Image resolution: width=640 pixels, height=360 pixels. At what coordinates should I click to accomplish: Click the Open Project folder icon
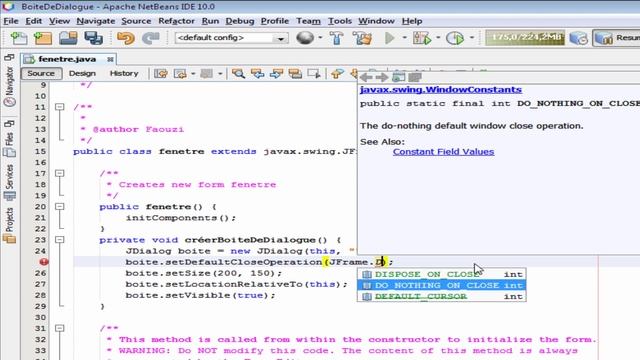[68, 38]
